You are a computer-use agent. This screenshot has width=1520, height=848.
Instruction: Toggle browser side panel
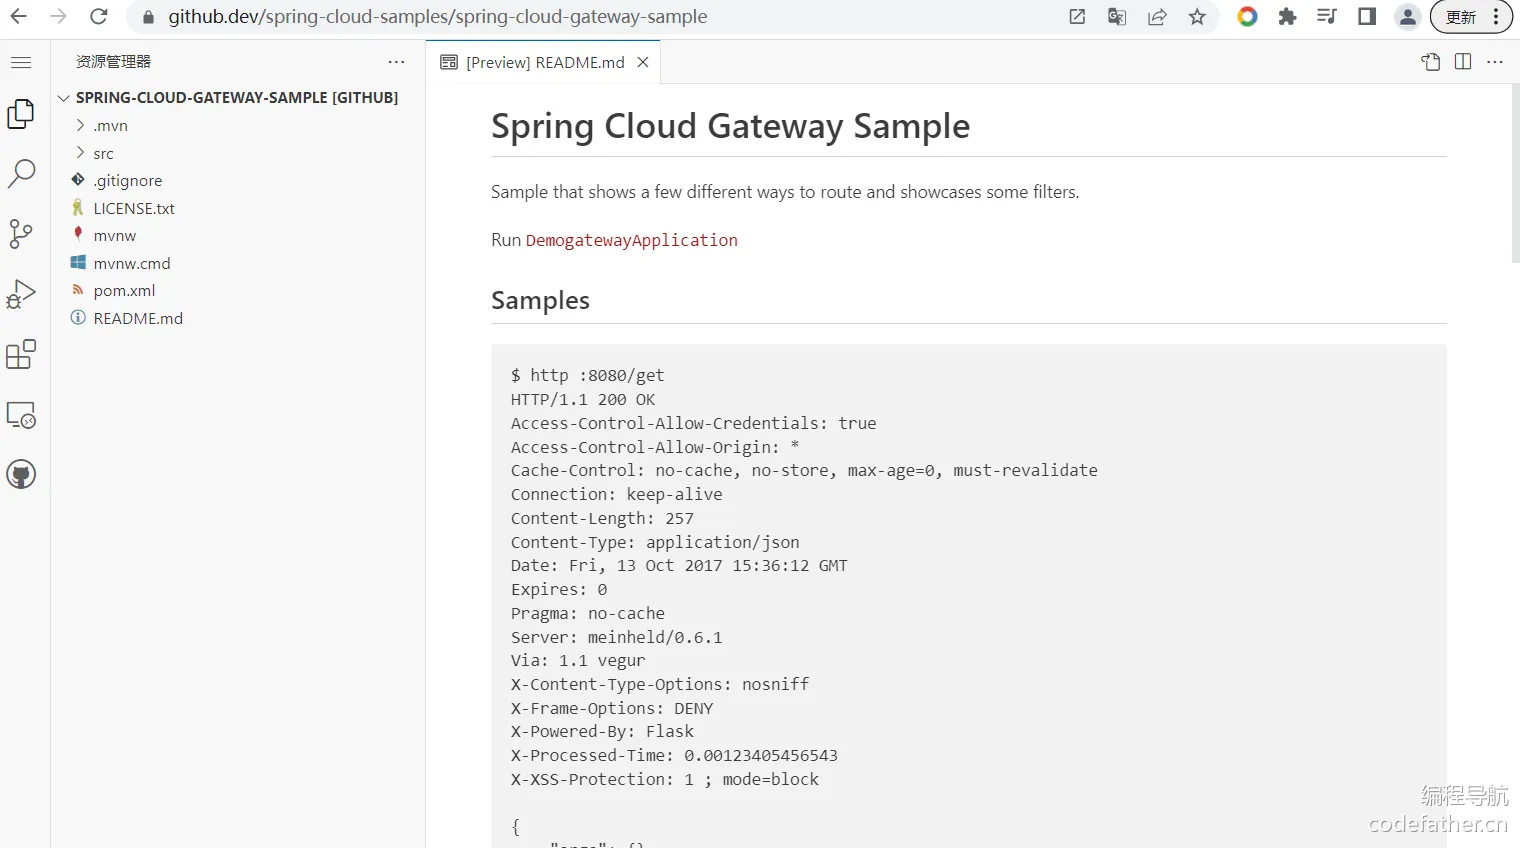(1367, 17)
